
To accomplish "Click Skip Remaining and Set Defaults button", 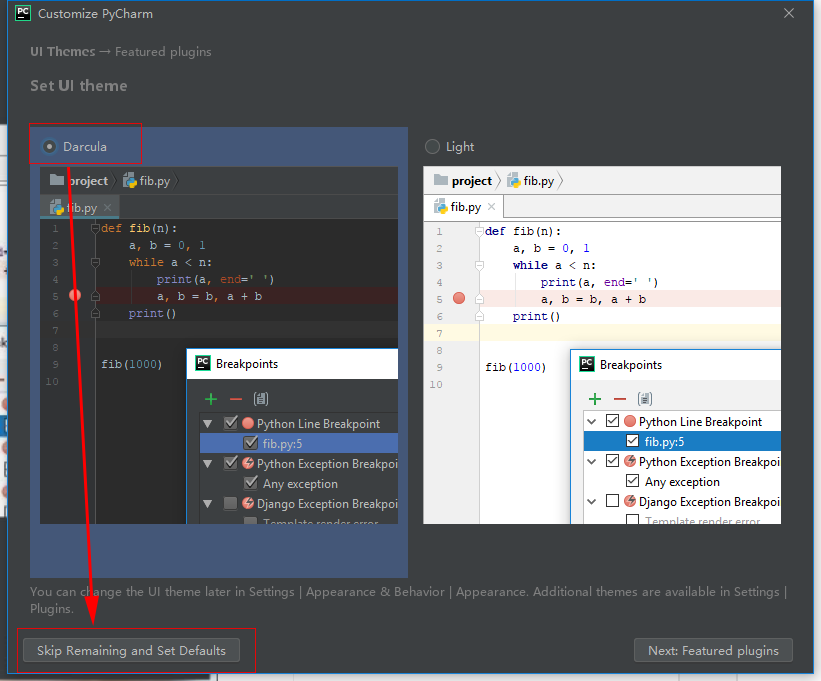I will coord(131,650).
